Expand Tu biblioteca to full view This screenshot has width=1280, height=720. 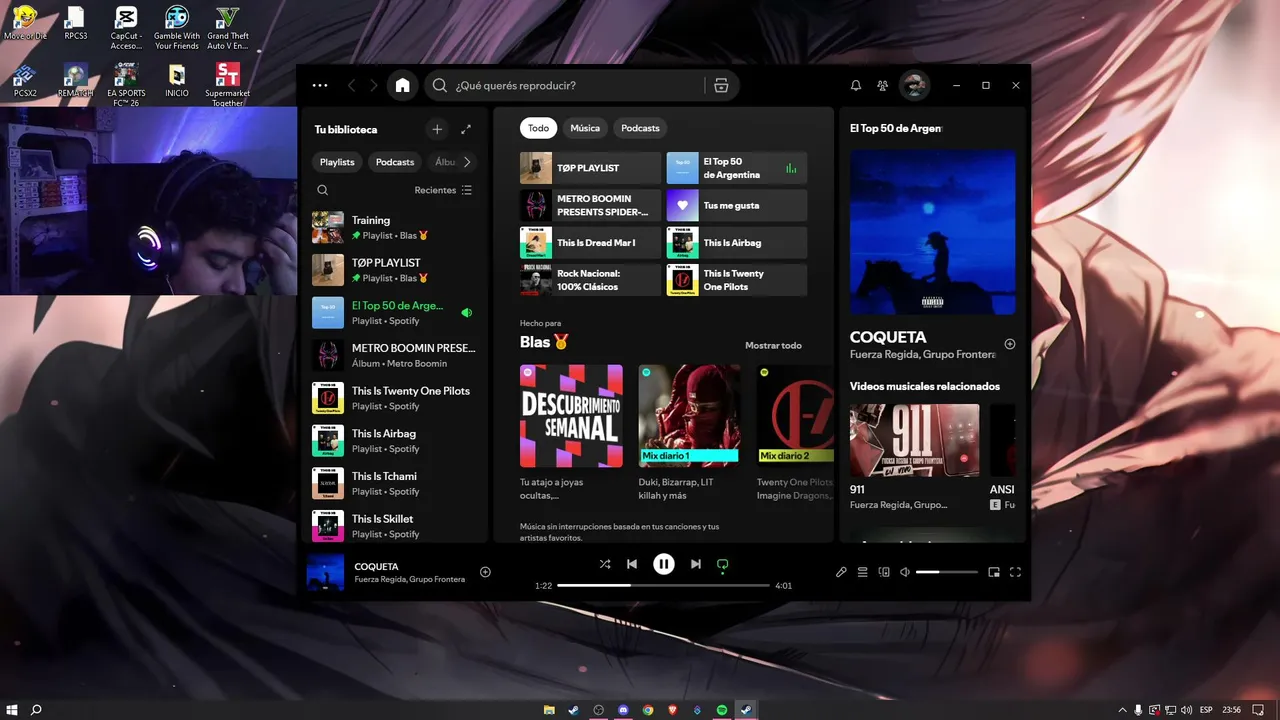(x=466, y=129)
